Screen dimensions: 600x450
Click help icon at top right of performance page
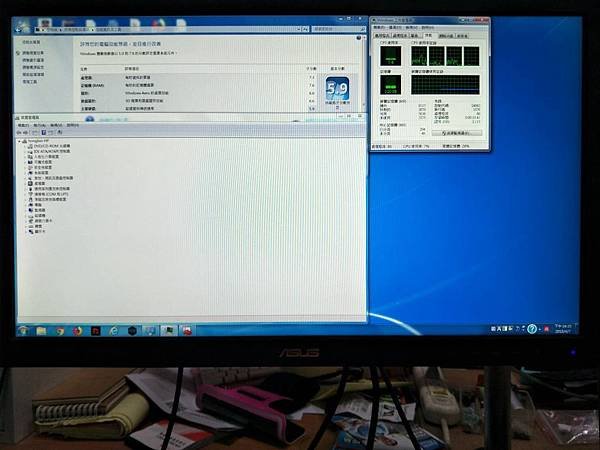(x=359, y=38)
